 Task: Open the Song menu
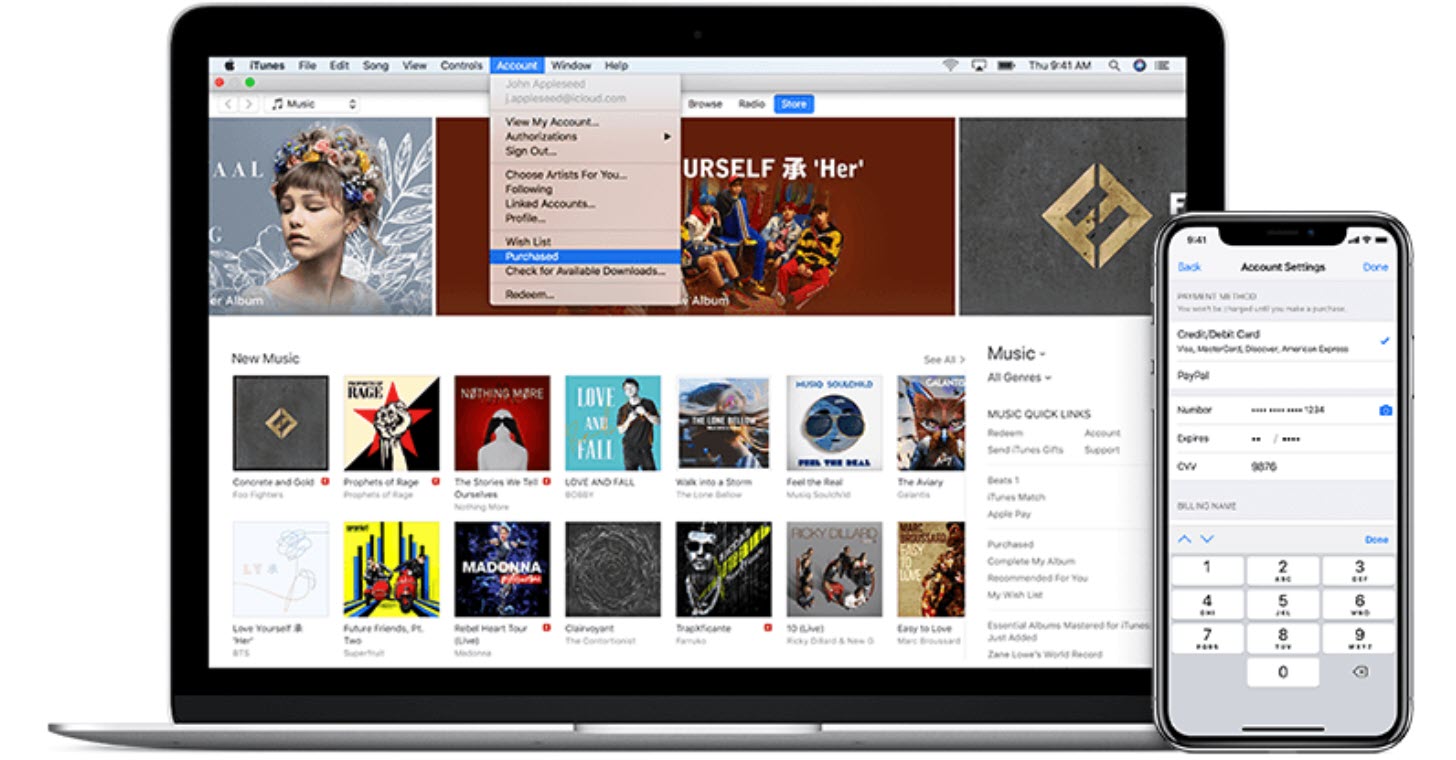pos(376,66)
